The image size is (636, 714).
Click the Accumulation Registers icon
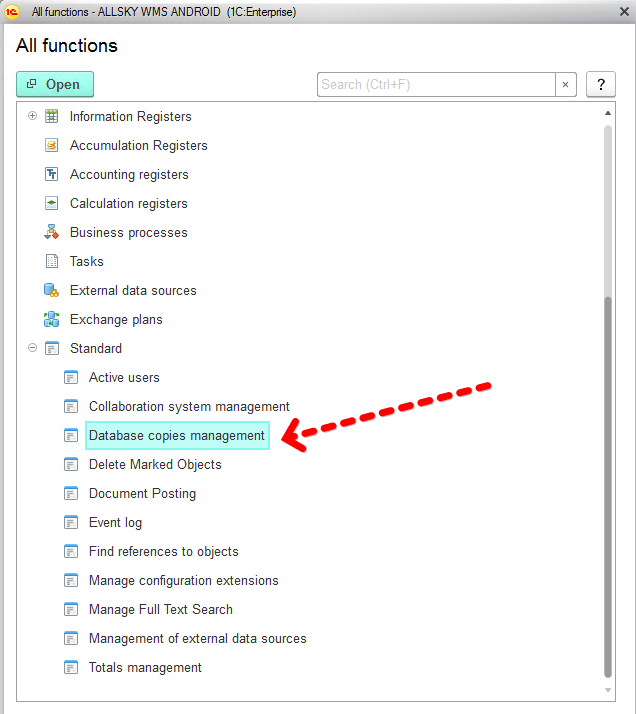coord(51,145)
